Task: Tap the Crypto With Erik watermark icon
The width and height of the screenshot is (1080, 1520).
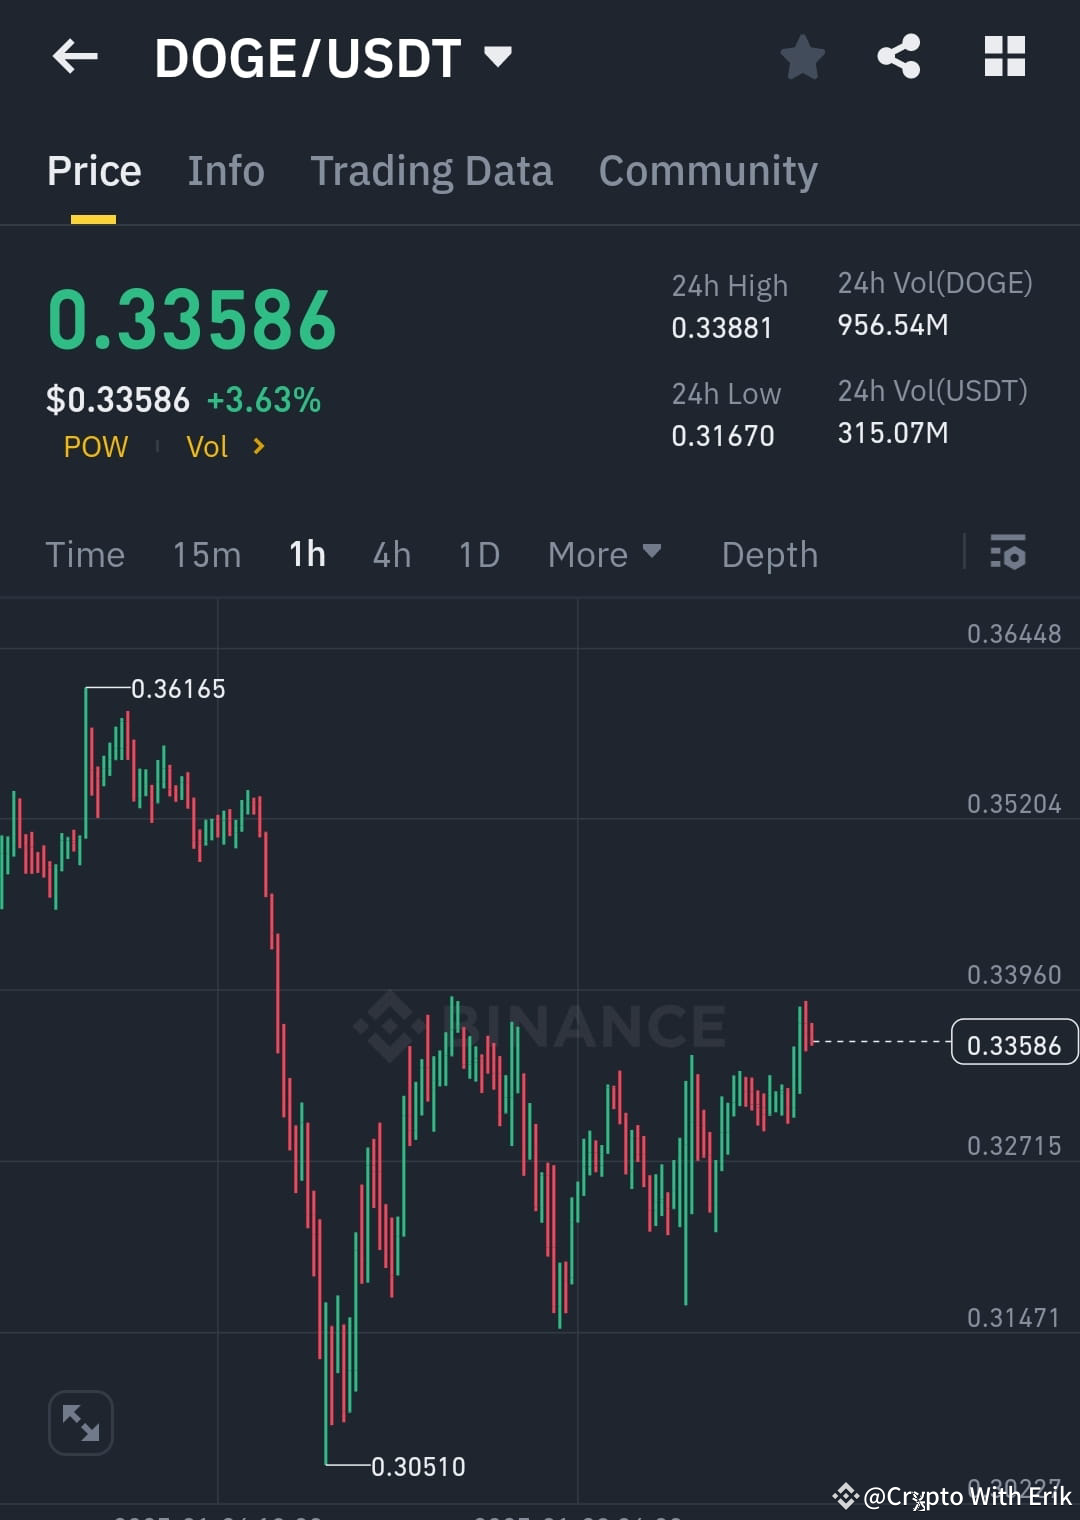Action: 845,1497
